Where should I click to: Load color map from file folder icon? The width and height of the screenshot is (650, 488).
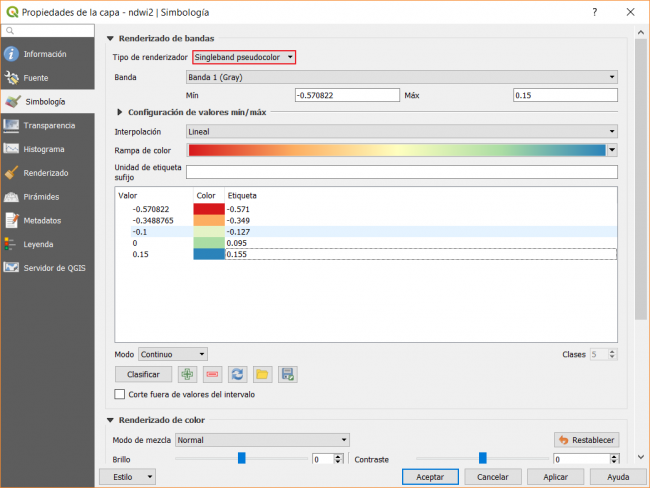click(262, 374)
